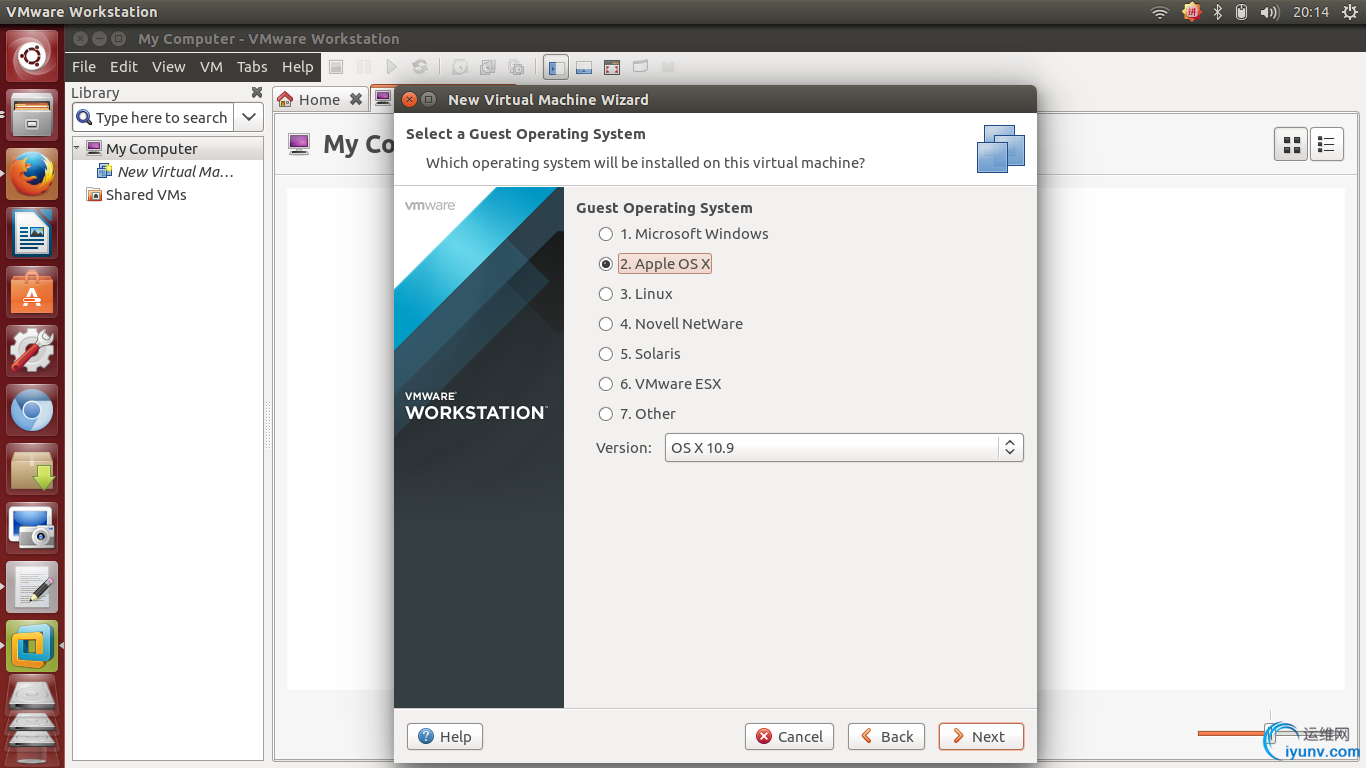
Task: Choose Linux as guest operating system
Action: coord(635,294)
